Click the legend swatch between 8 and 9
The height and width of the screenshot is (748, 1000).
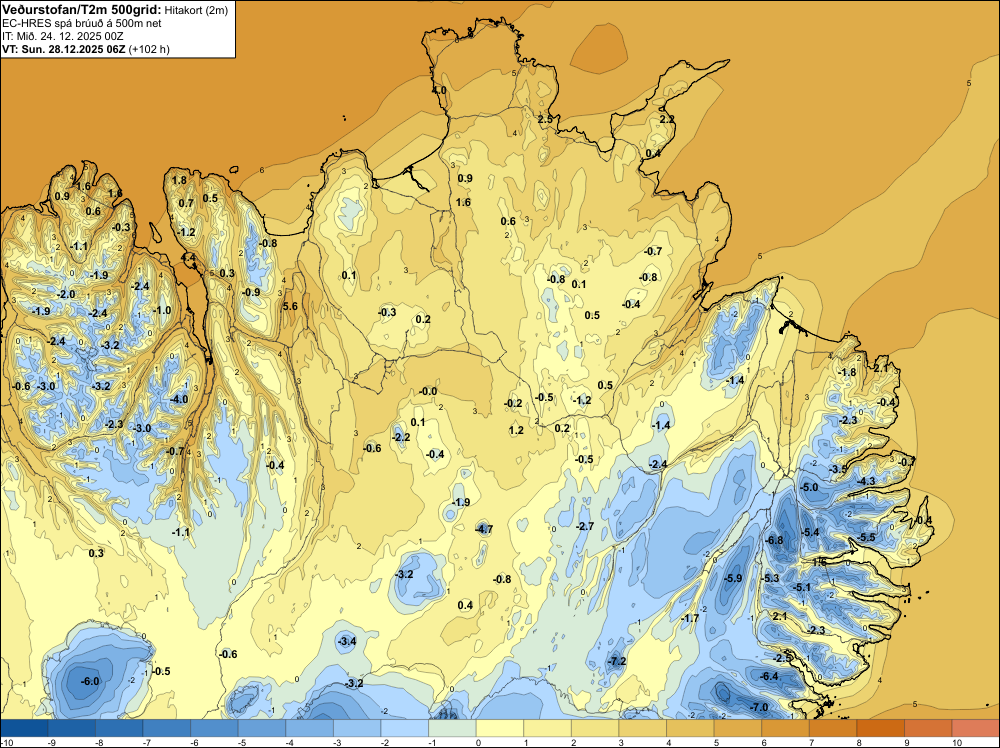point(880,728)
